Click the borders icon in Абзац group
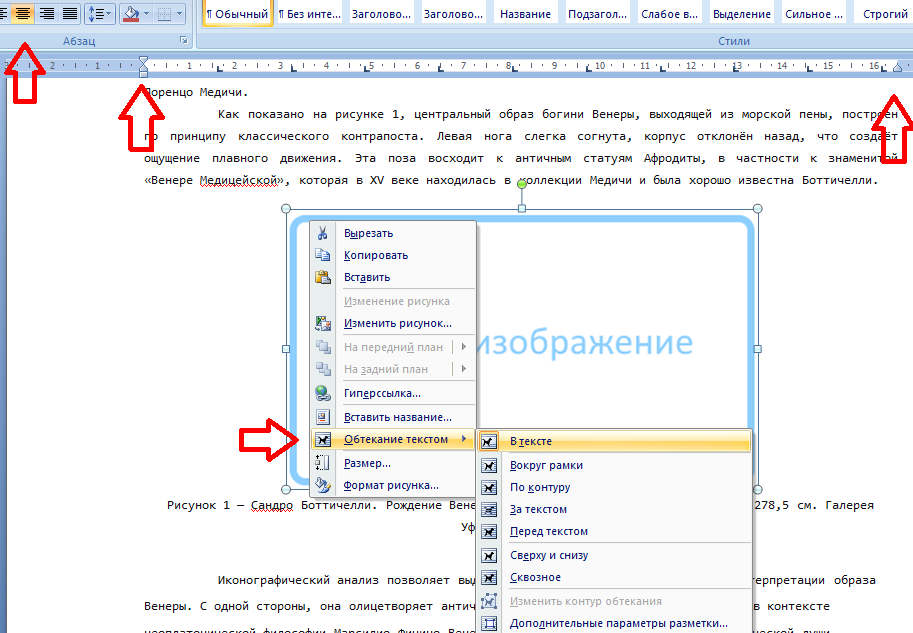 (x=165, y=13)
